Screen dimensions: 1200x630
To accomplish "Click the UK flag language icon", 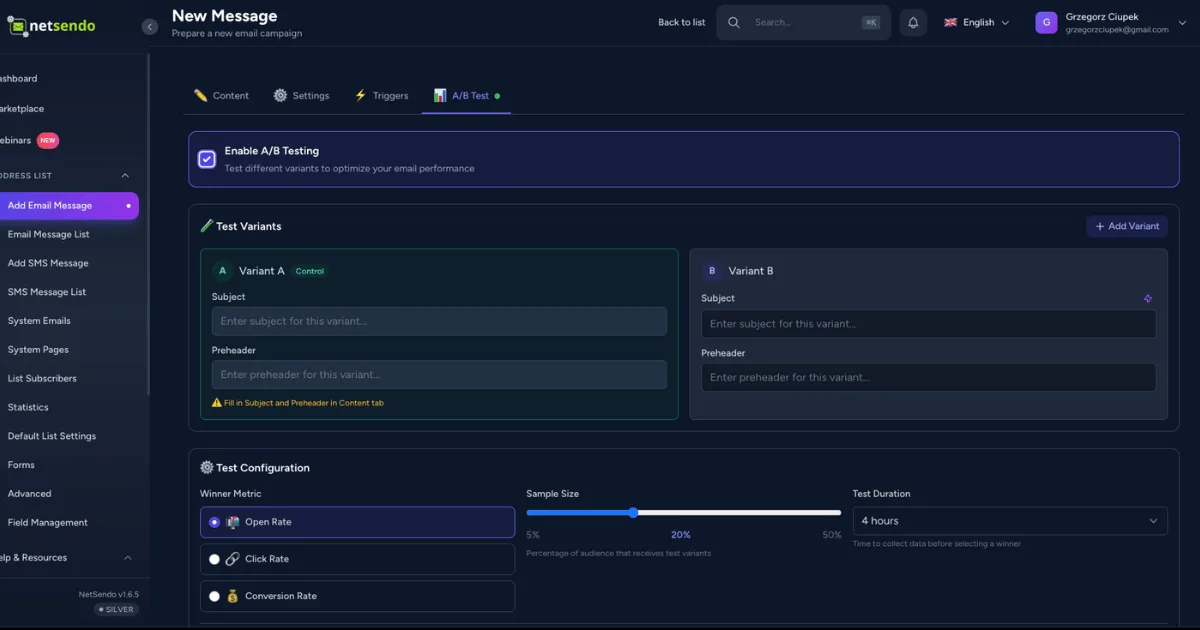I will point(950,23).
